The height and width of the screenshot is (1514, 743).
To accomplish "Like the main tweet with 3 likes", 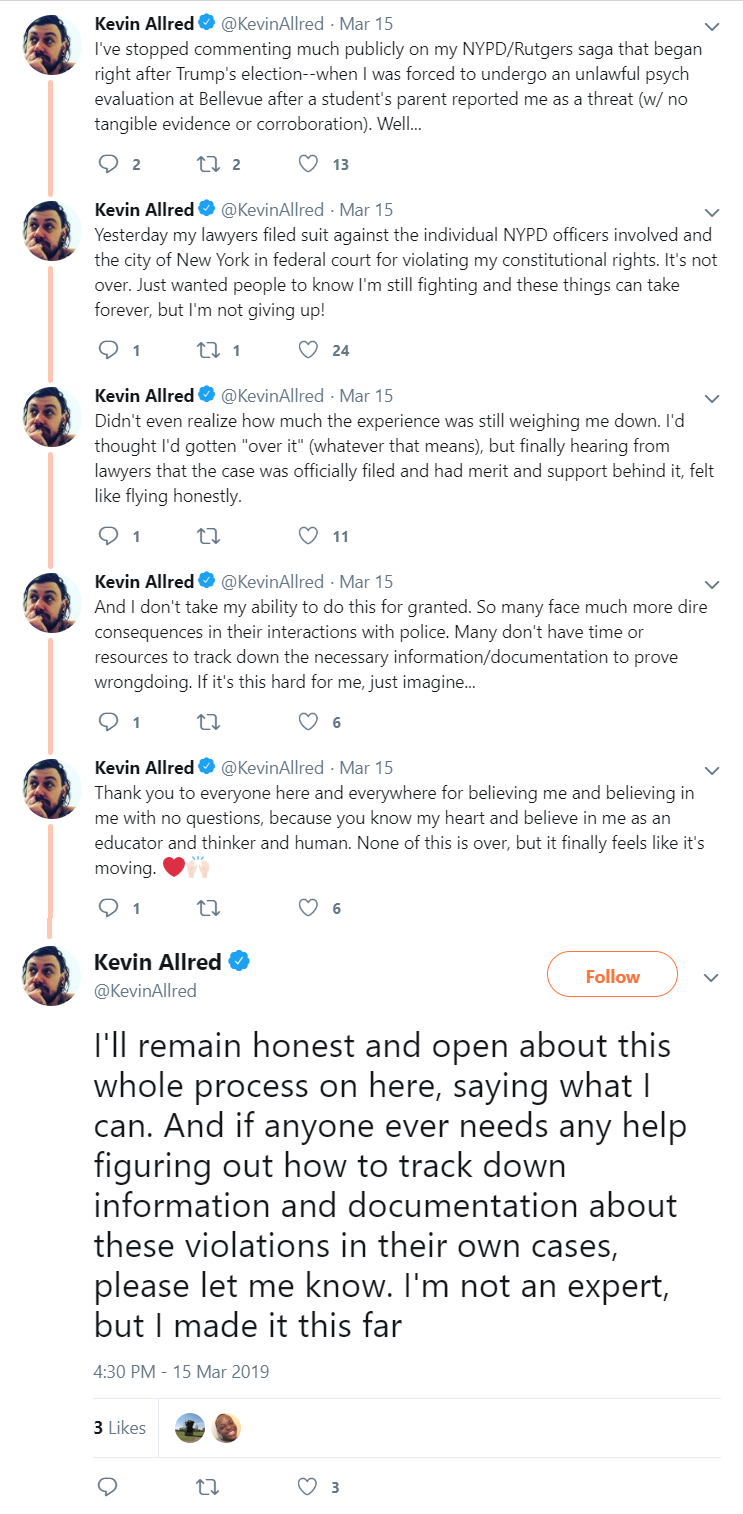I will (x=309, y=1486).
